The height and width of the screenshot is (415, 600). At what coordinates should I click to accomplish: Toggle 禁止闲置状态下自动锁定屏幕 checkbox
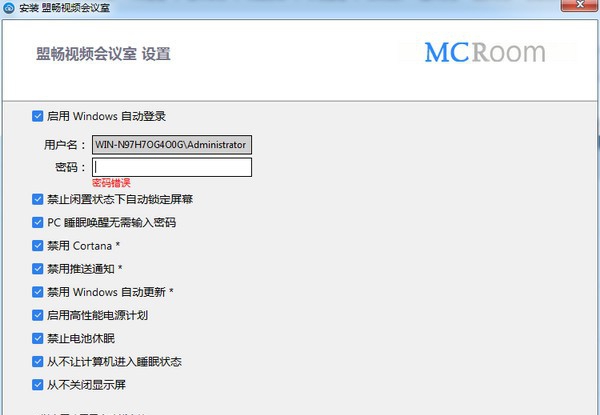click(x=38, y=199)
